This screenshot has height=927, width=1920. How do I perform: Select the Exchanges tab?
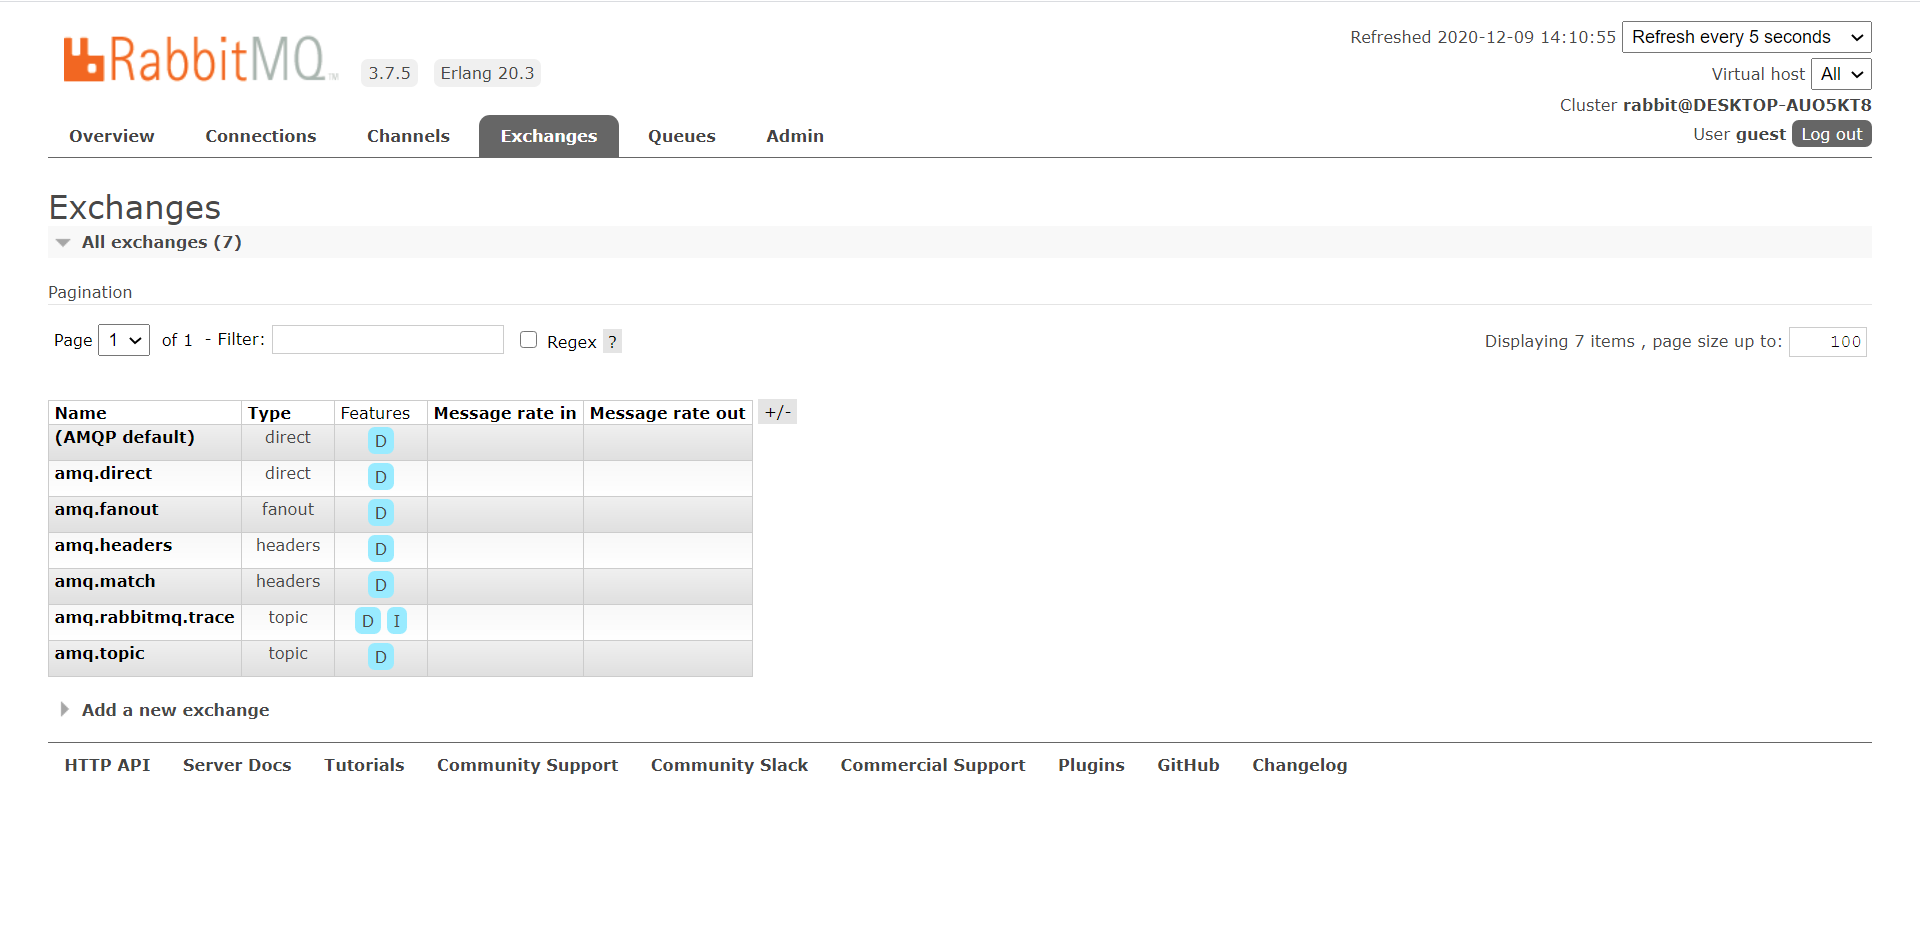tap(549, 136)
